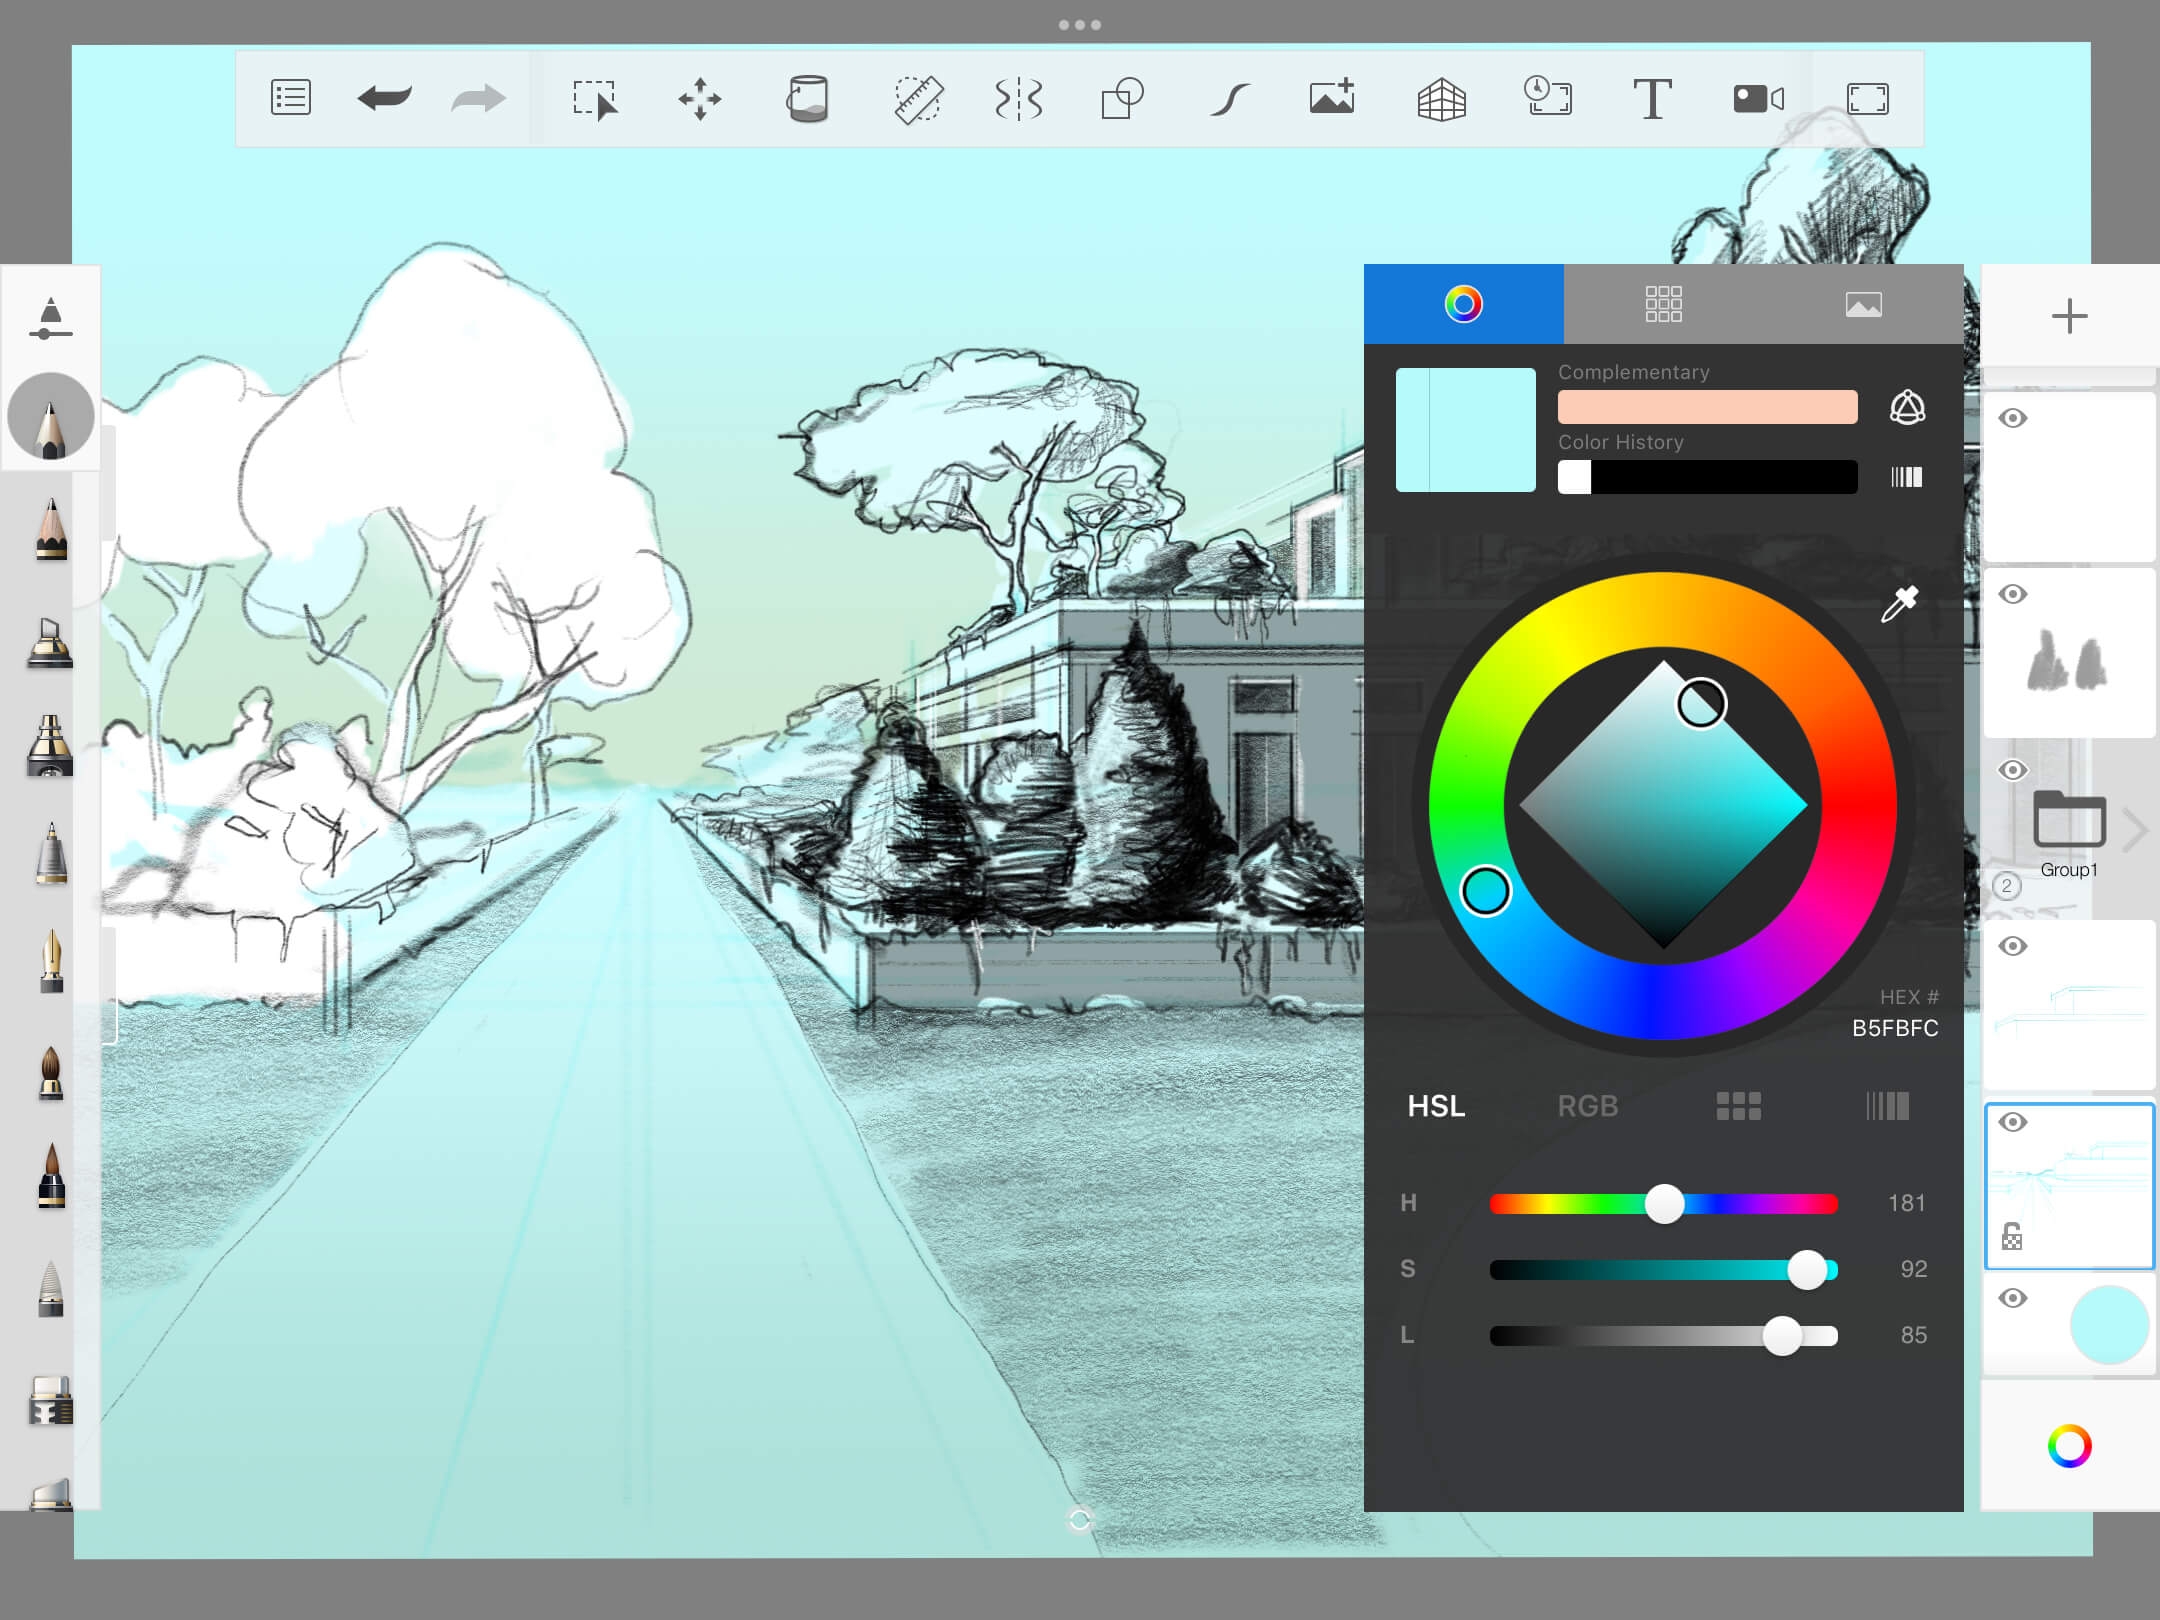Viewport: 2160px width, 1620px height.
Task: Select the Fill bucket tool
Action: tap(807, 98)
